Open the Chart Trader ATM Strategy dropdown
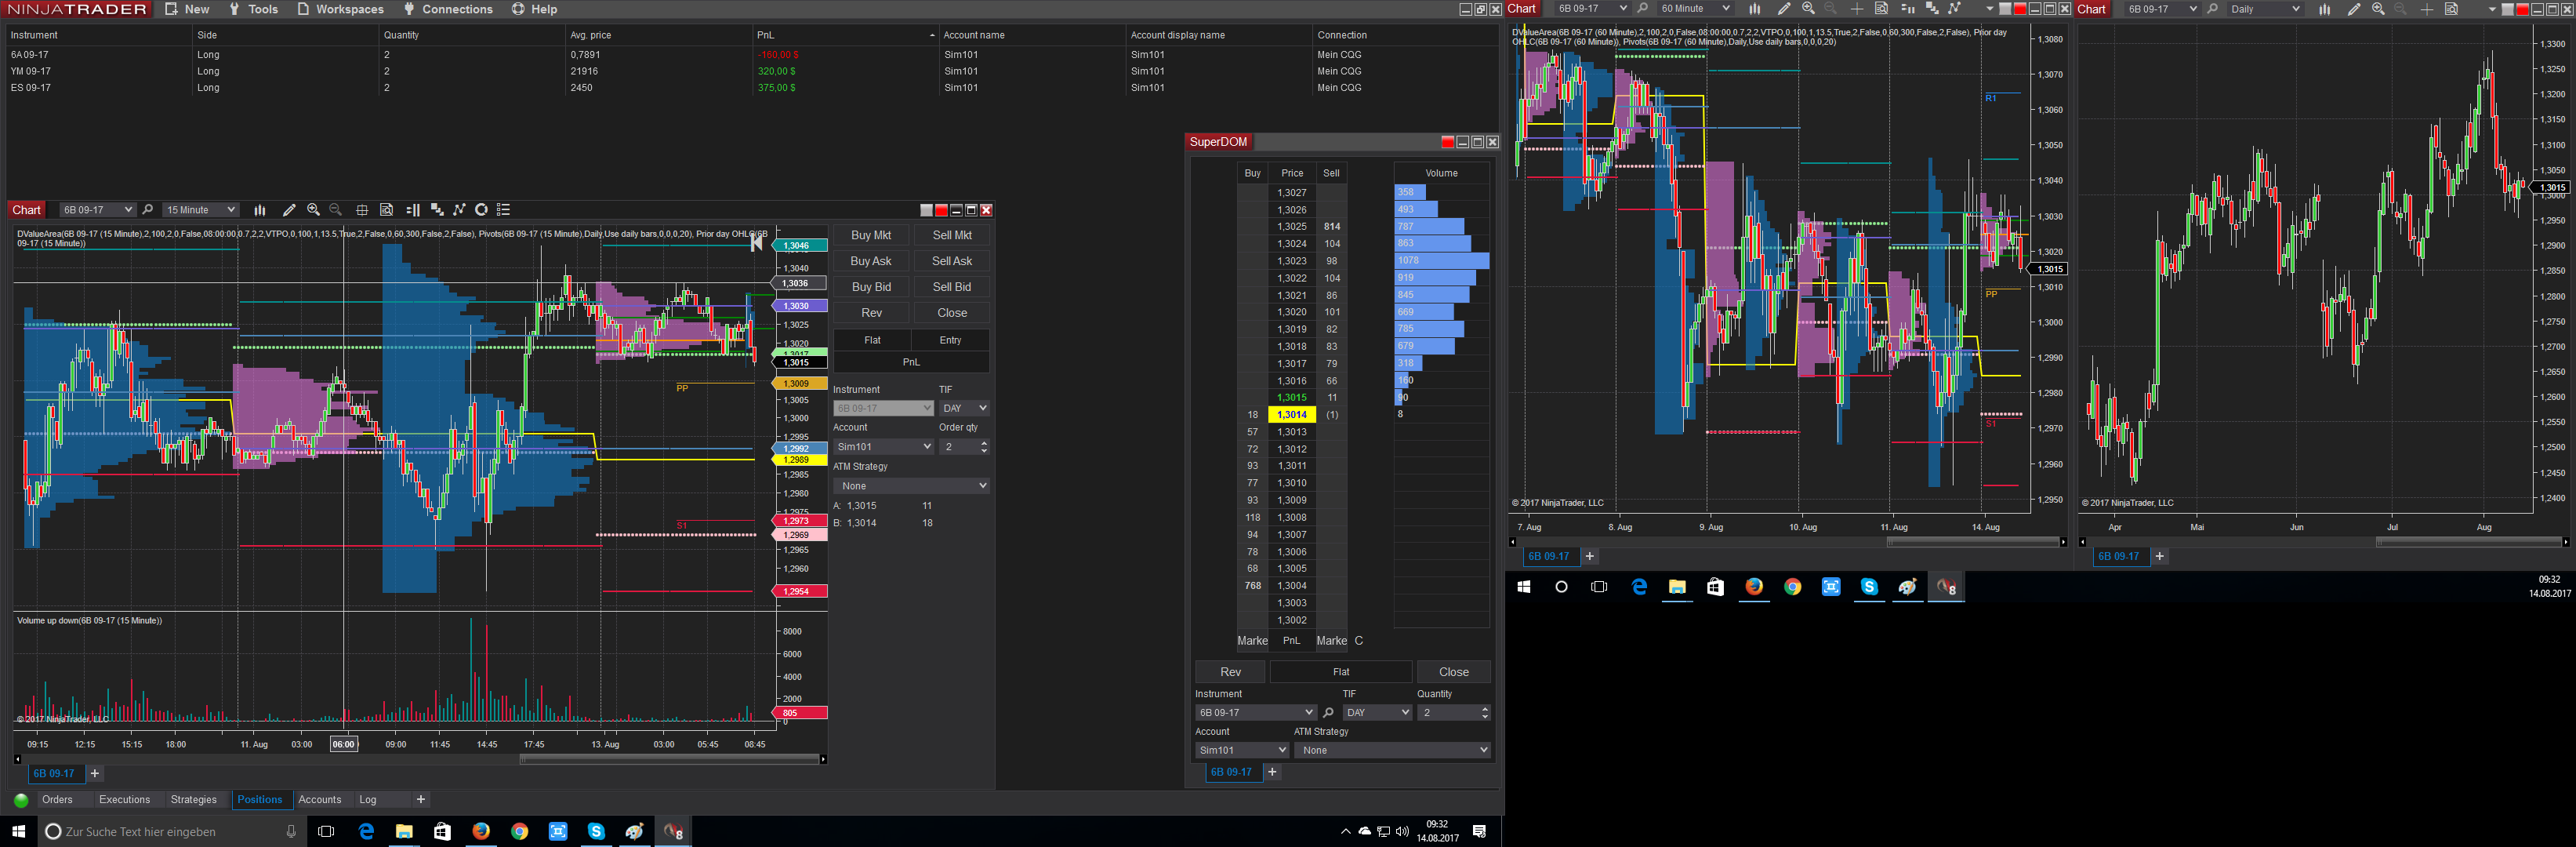The width and height of the screenshot is (2576, 847). click(911, 486)
